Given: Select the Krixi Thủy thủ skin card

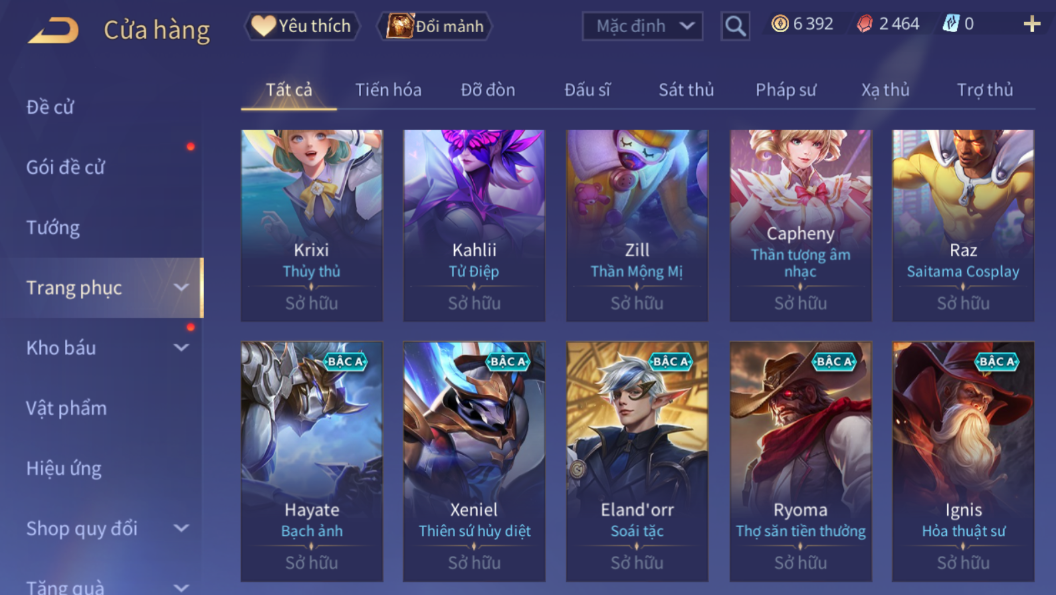Looking at the screenshot, I should click(x=312, y=225).
